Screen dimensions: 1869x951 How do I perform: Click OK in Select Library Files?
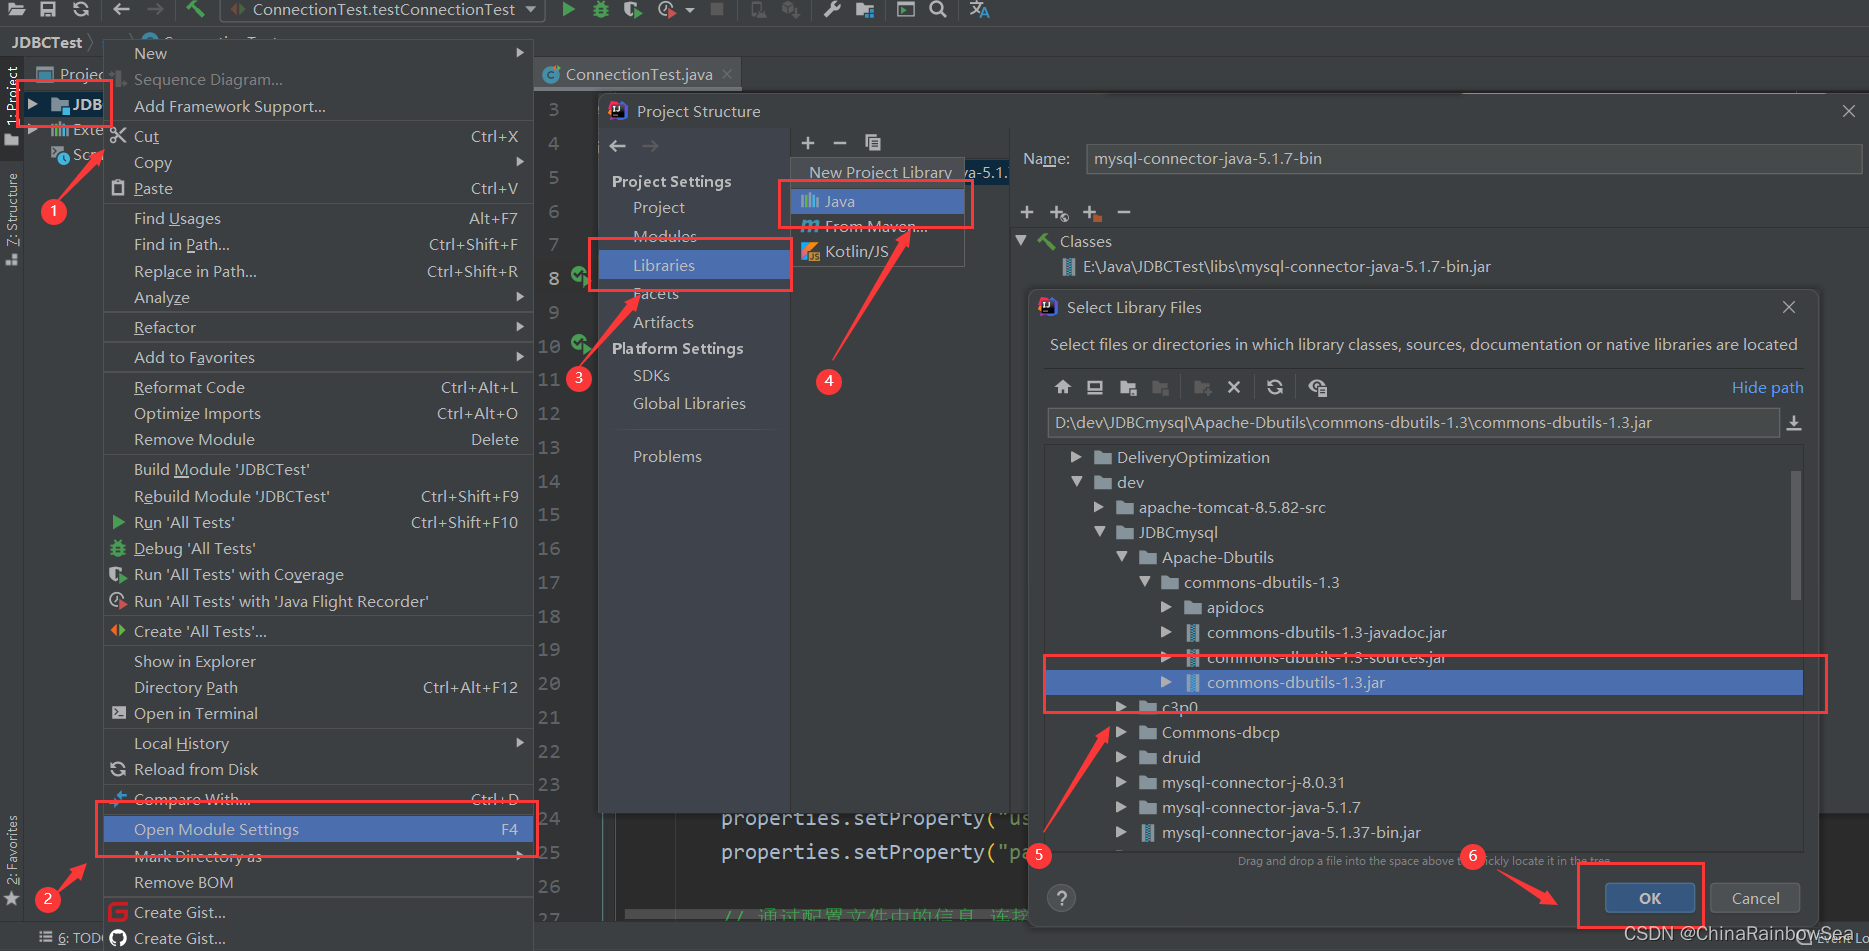click(1650, 898)
